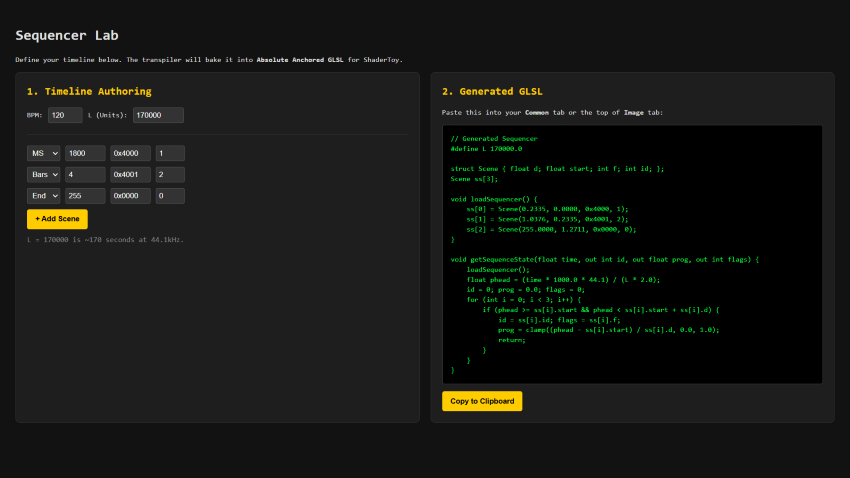This screenshot has height=478, width=850.
Task: Click the '// Generated Sequencer' comment line
Action: [x=494, y=139]
